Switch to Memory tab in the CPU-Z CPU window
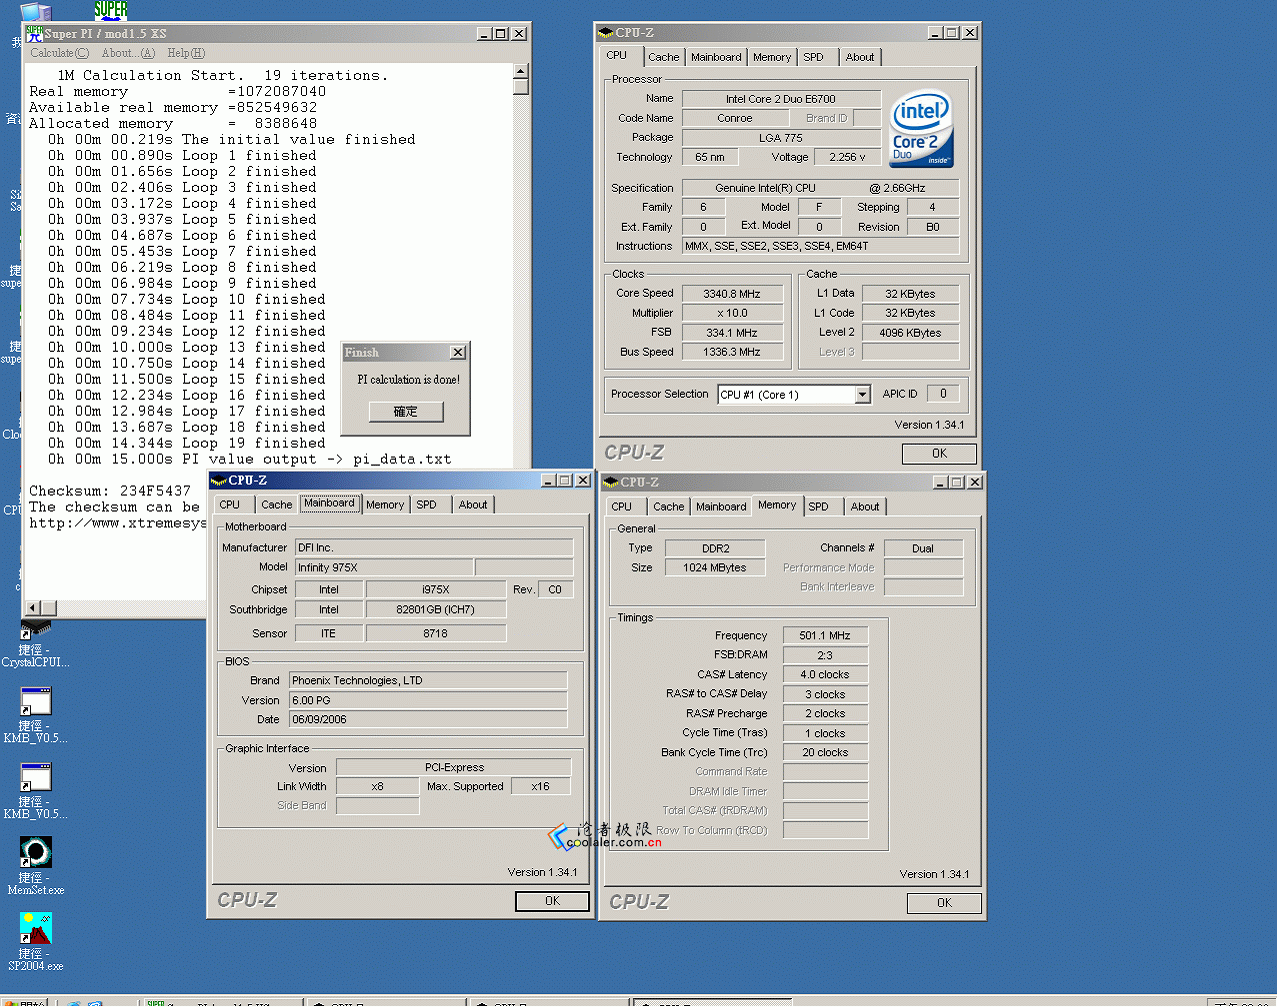 tap(772, 57)
